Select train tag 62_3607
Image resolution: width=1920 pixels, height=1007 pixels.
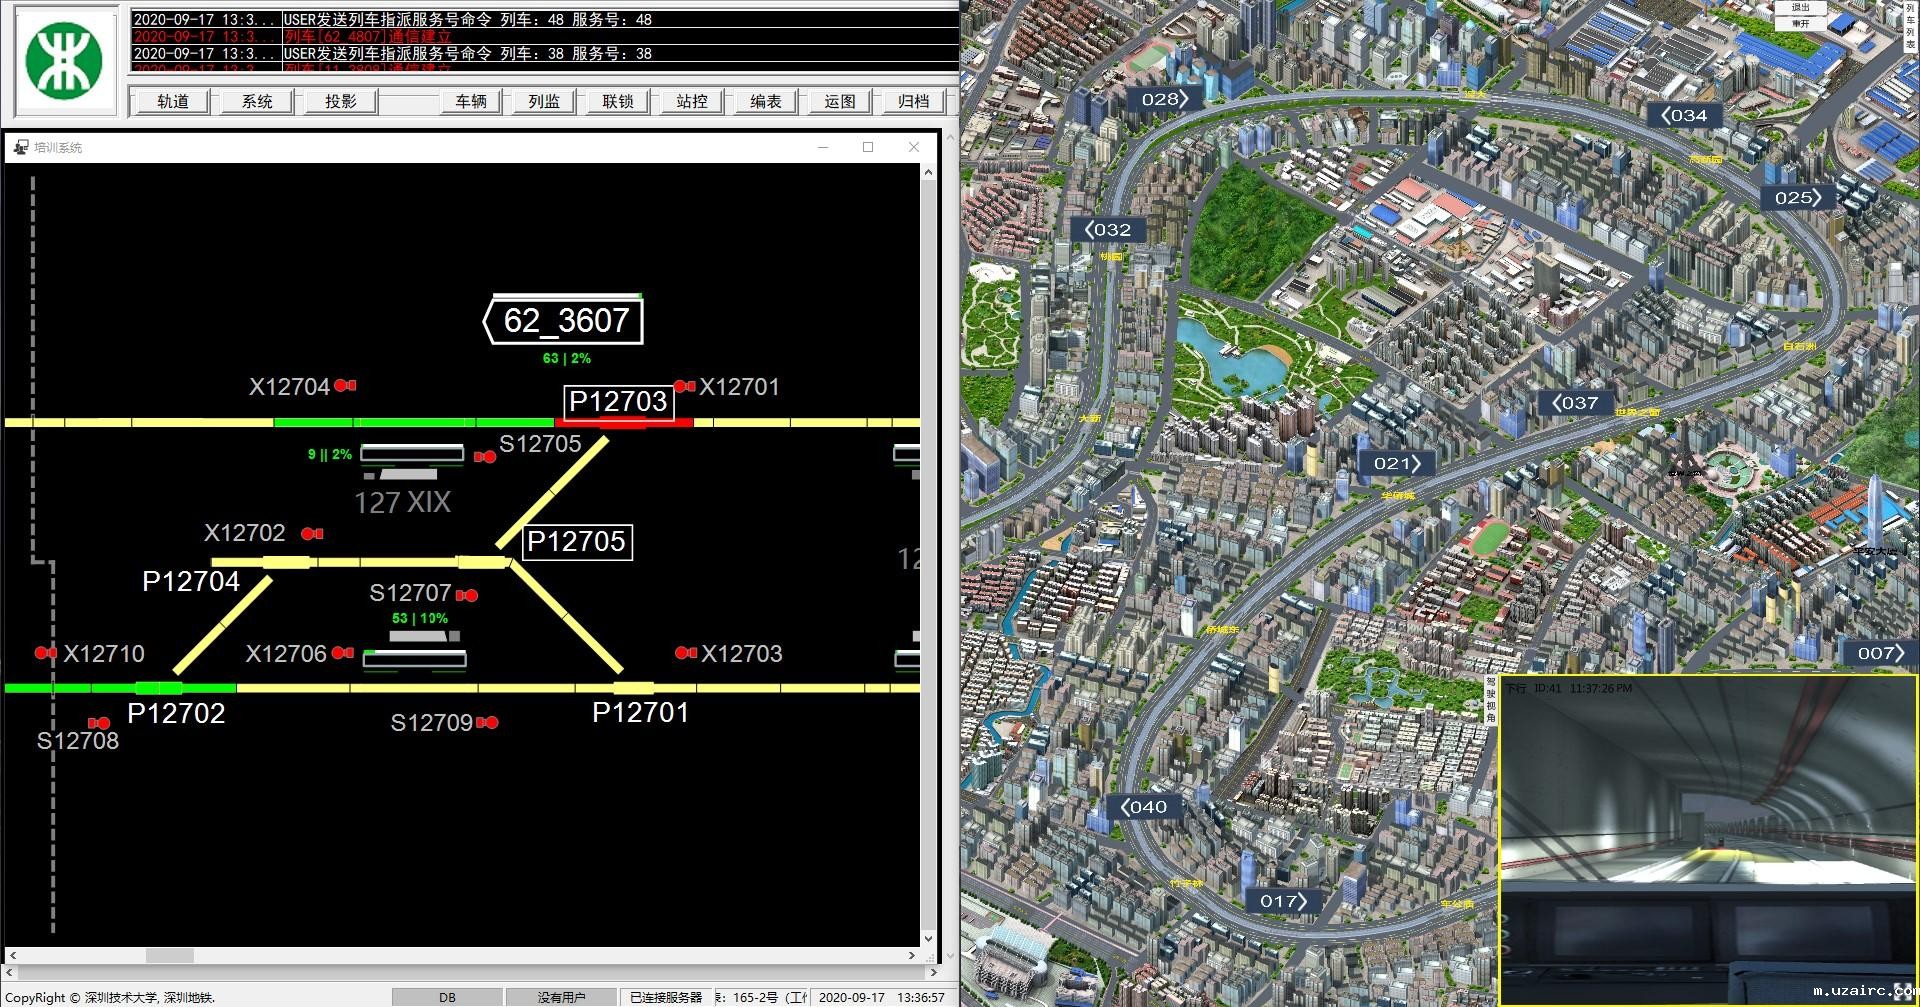[x=564, y=321]
